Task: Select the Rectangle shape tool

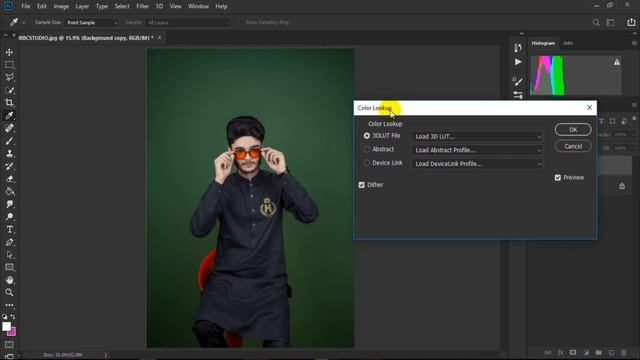Action: 9,267
